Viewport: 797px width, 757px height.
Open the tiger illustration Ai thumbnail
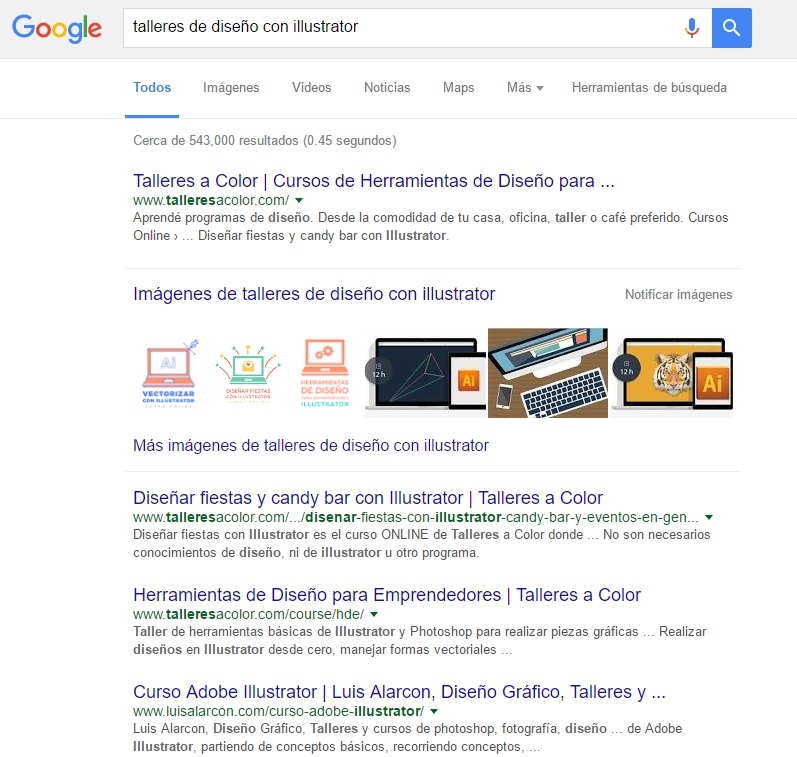[671, 373]
